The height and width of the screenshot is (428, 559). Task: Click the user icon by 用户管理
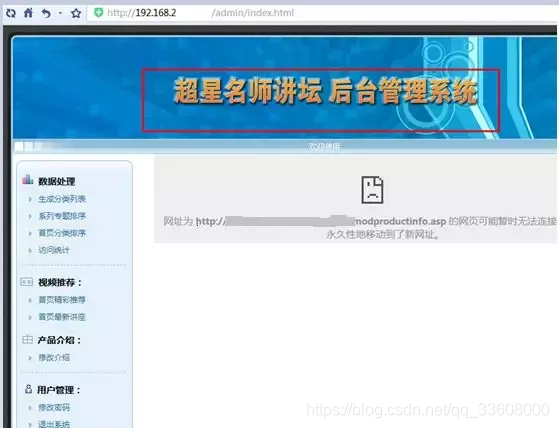coord(29,389)
